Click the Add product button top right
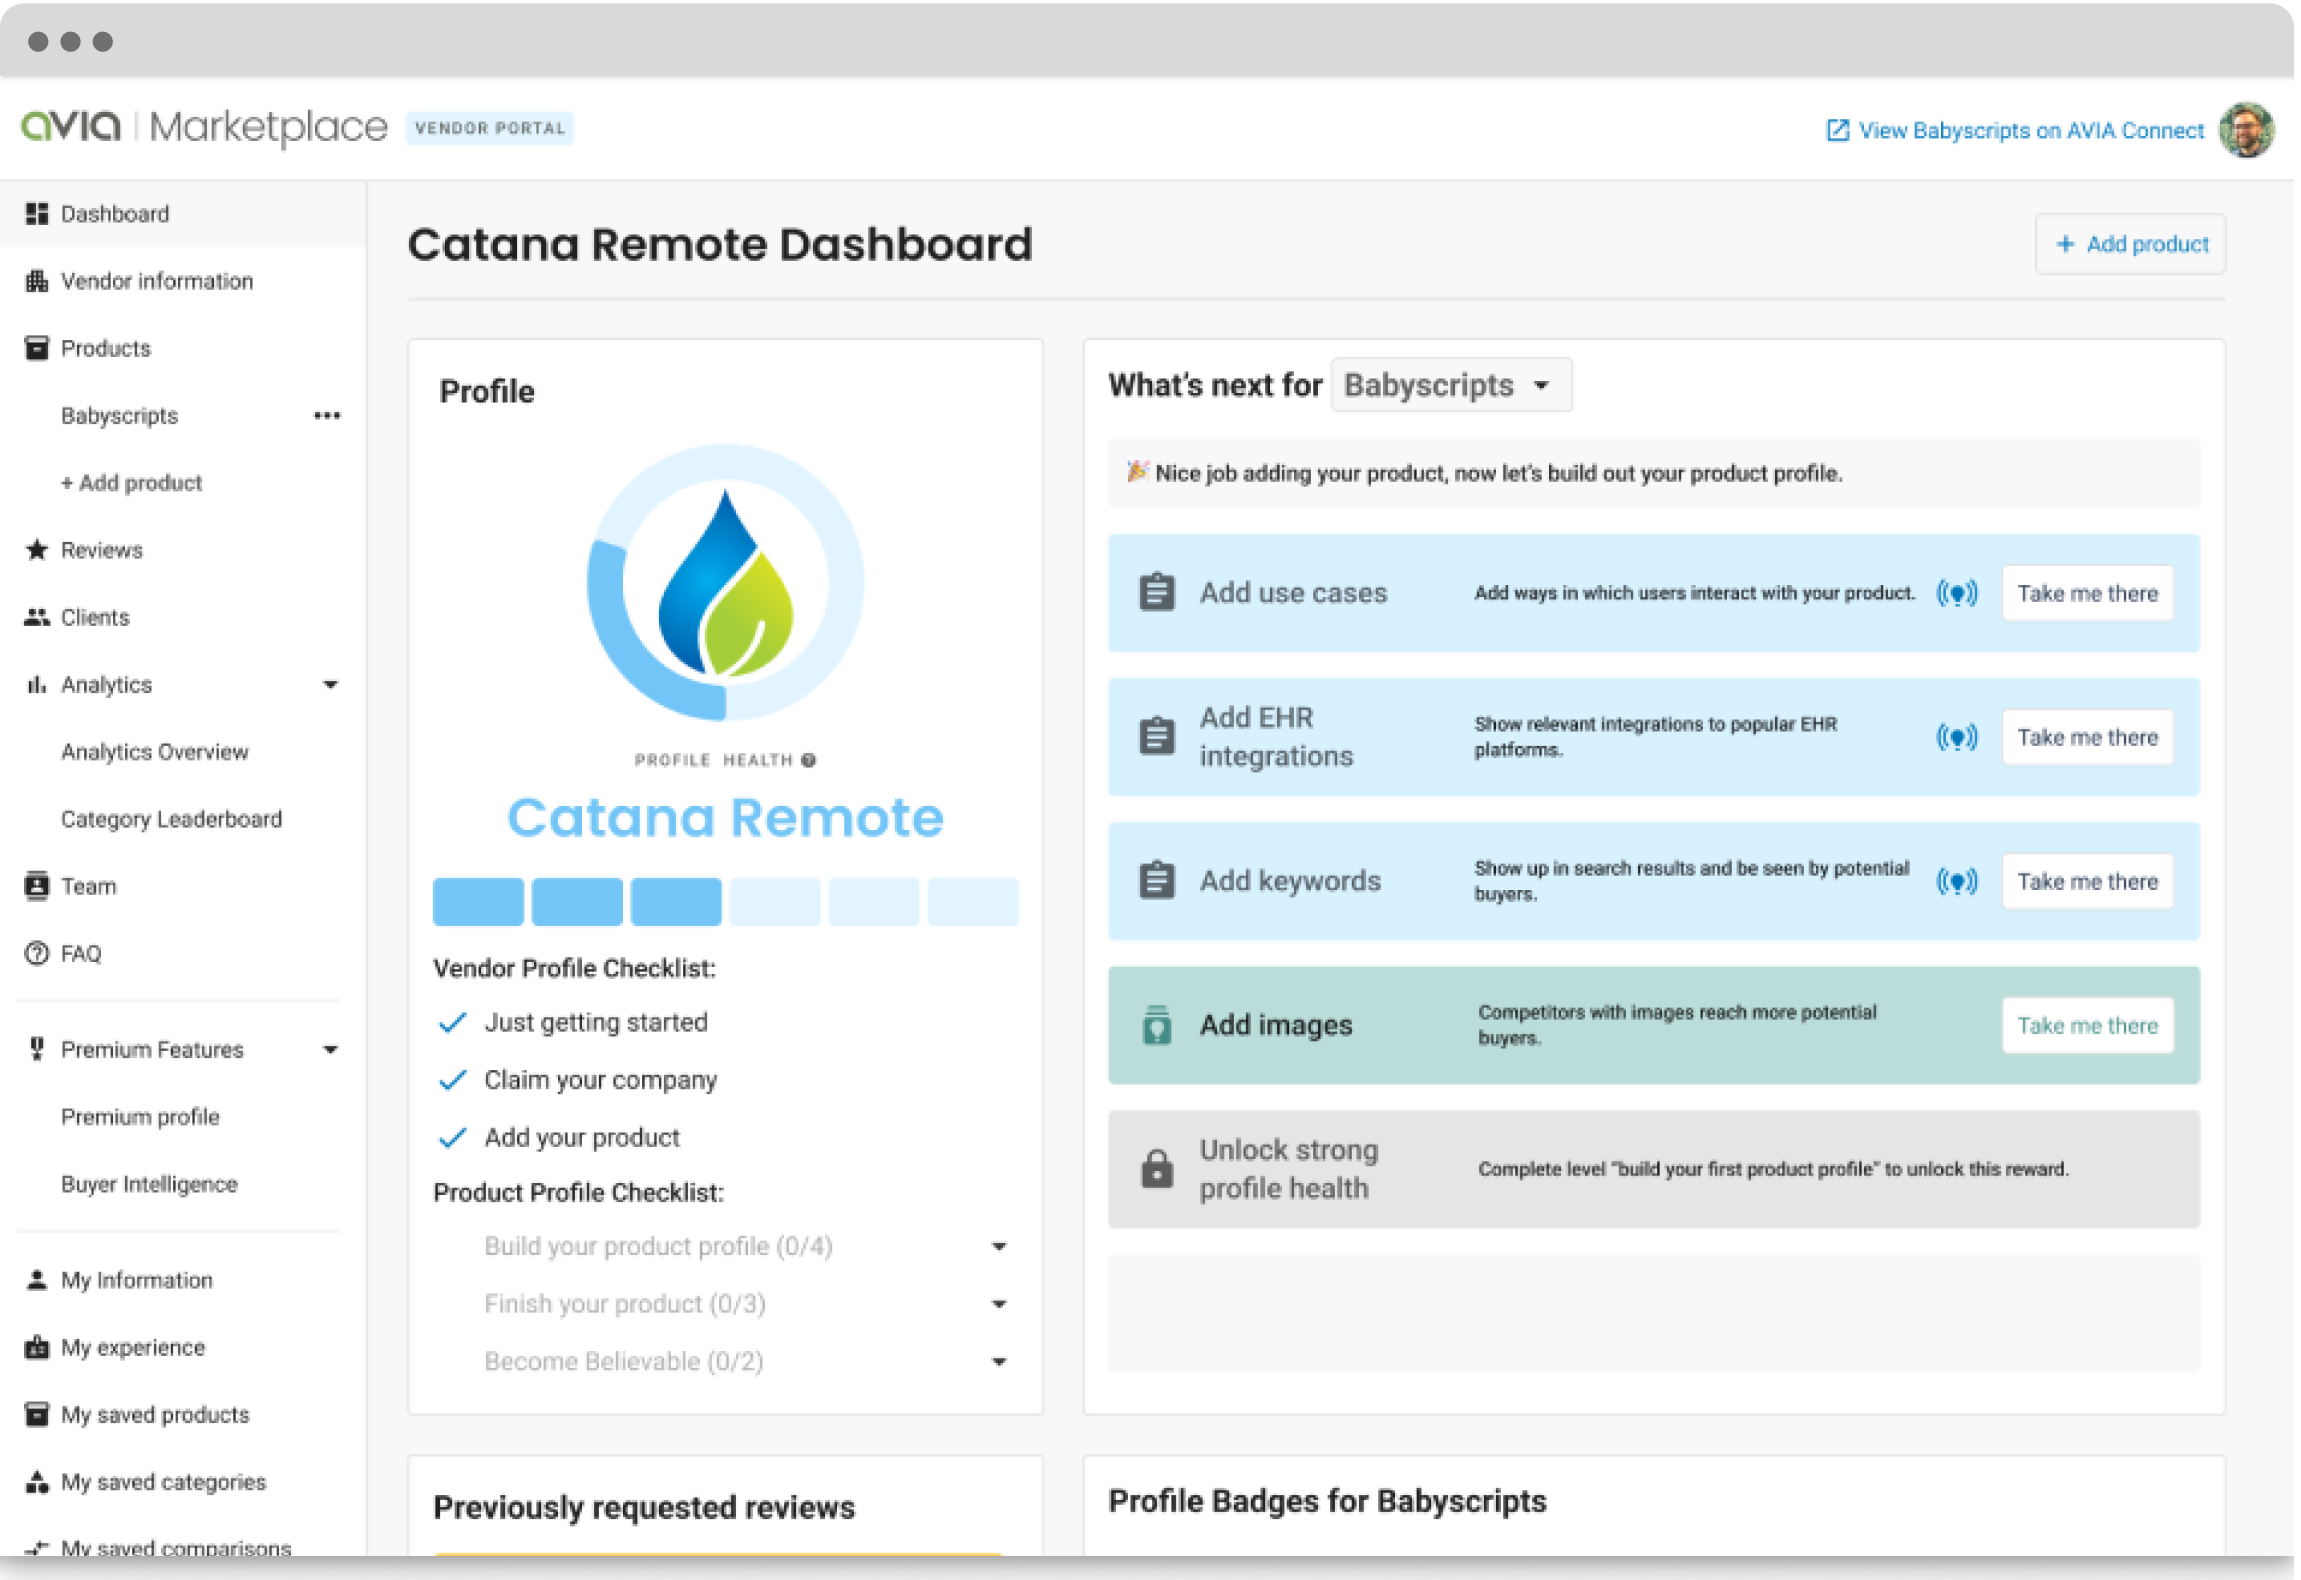This screenshot has width=2301, height=1580. [2130, 244]
